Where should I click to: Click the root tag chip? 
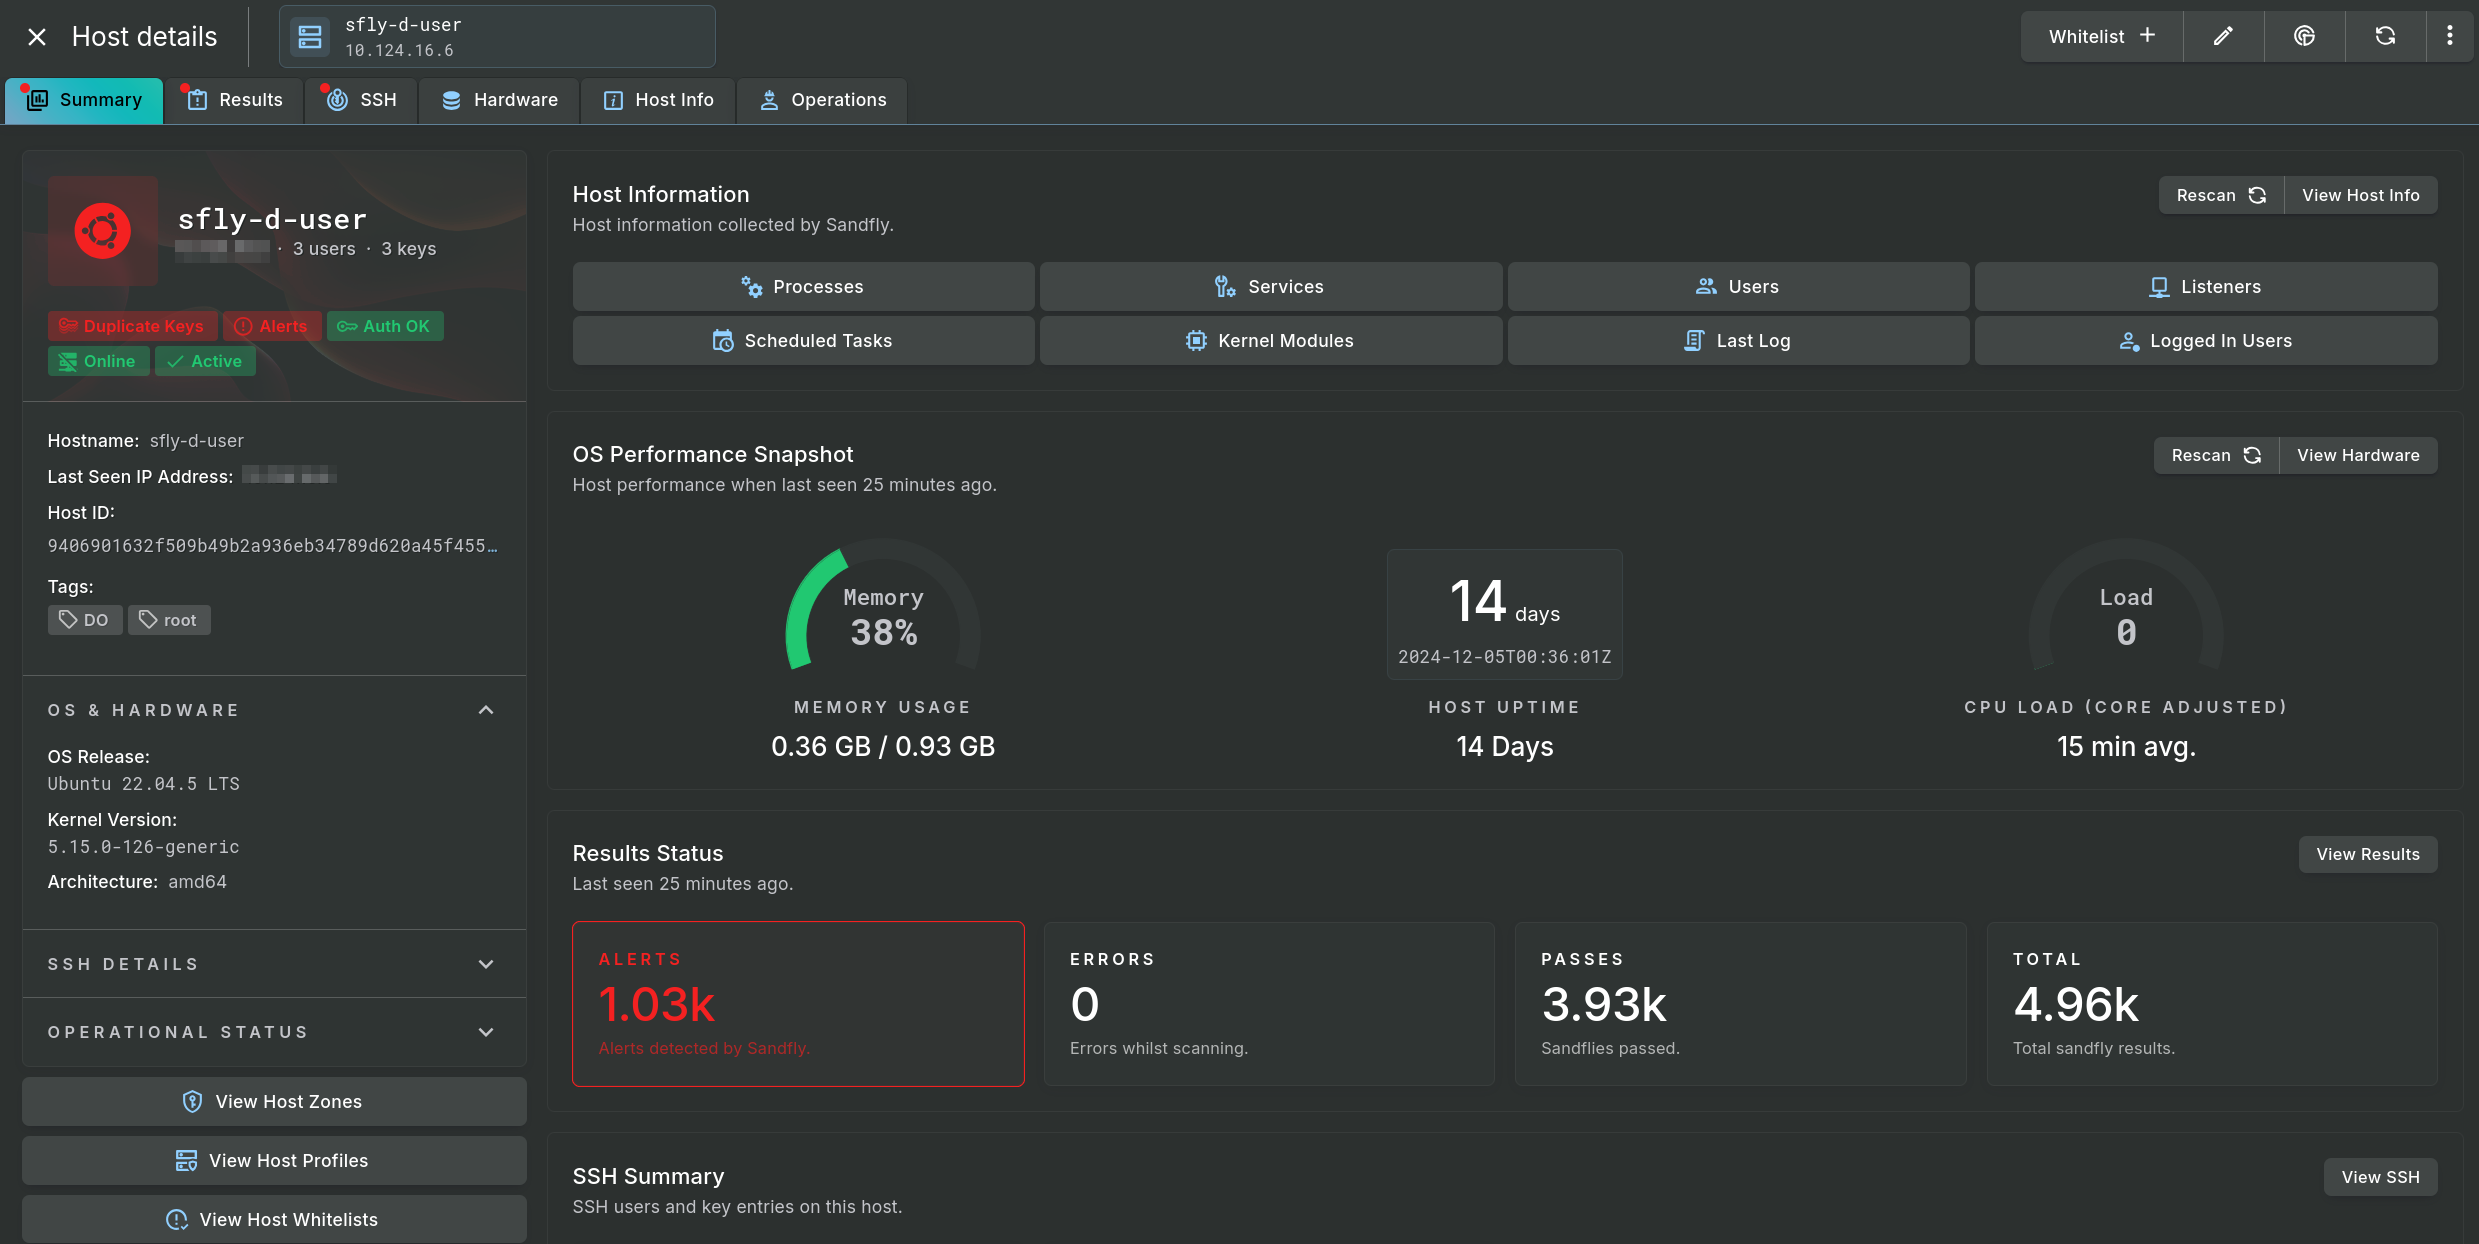pyautogui.click(x=169, y=620)
